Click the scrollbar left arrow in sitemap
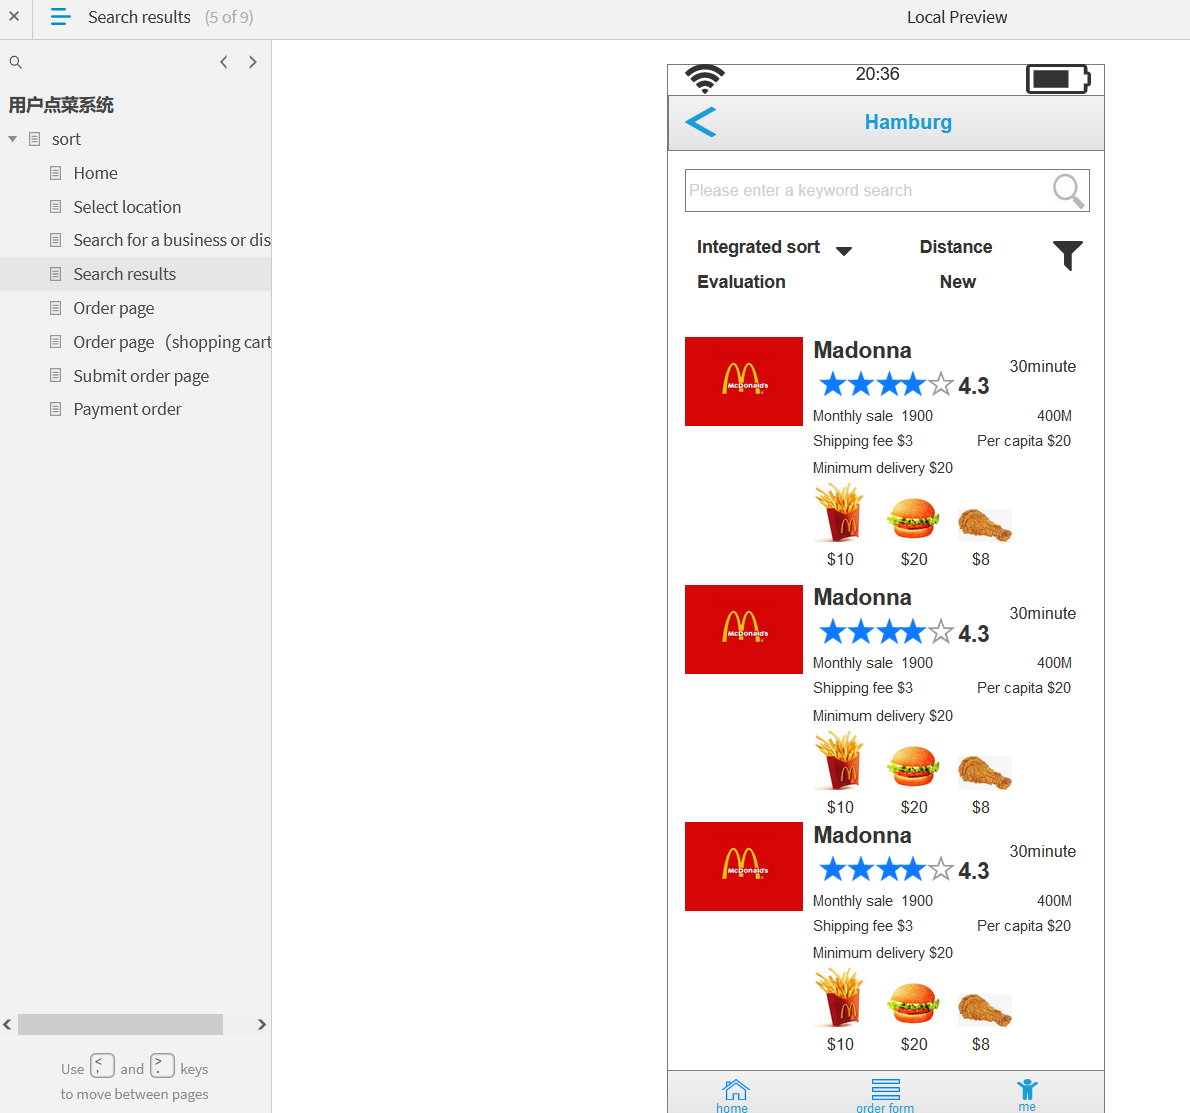Image resolution: width=1190 pixels, height=1113 pixels. click(7, 1024)
